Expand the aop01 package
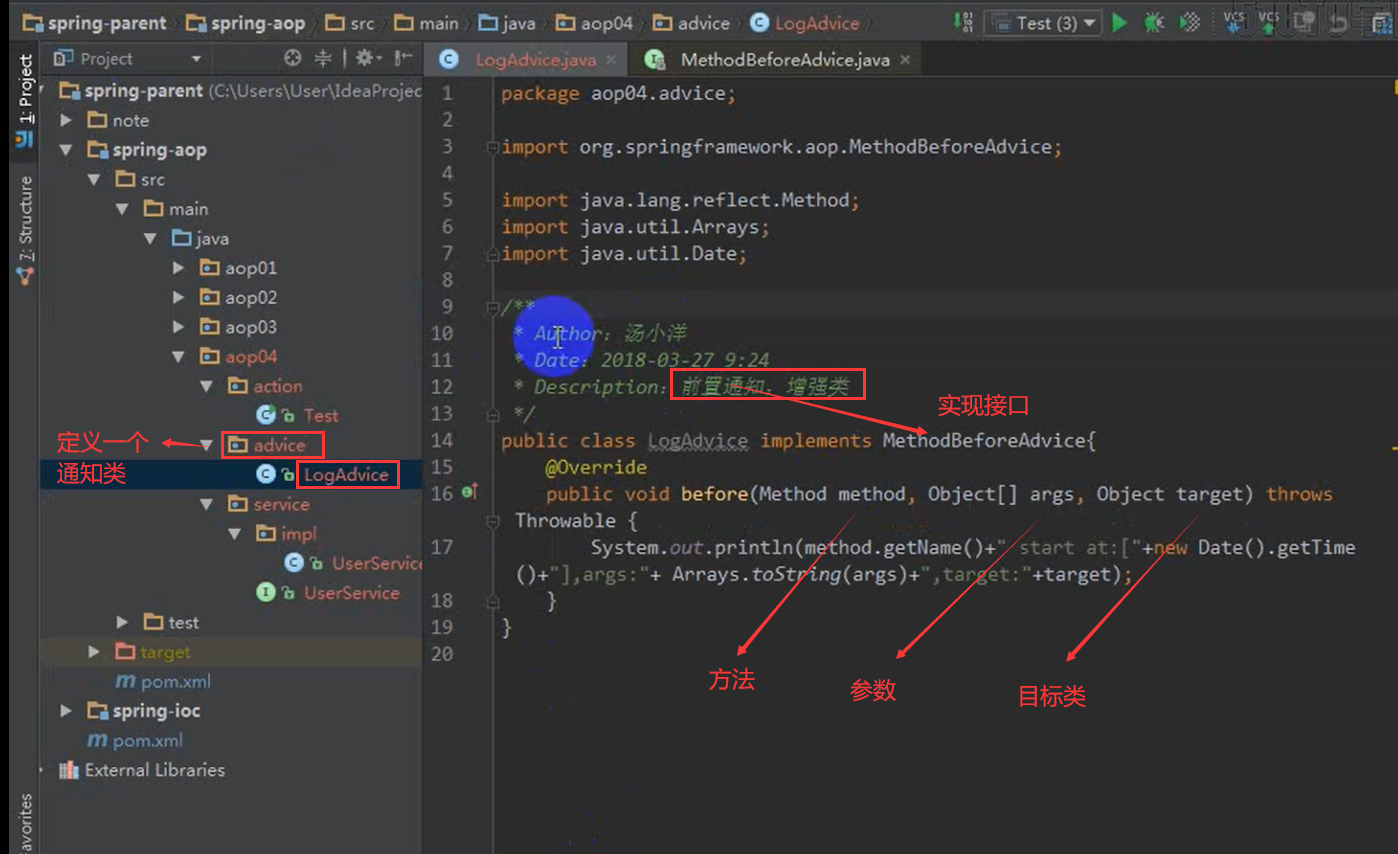The width and height of the screenshot is (1398, 854). (x=179, y=268)
